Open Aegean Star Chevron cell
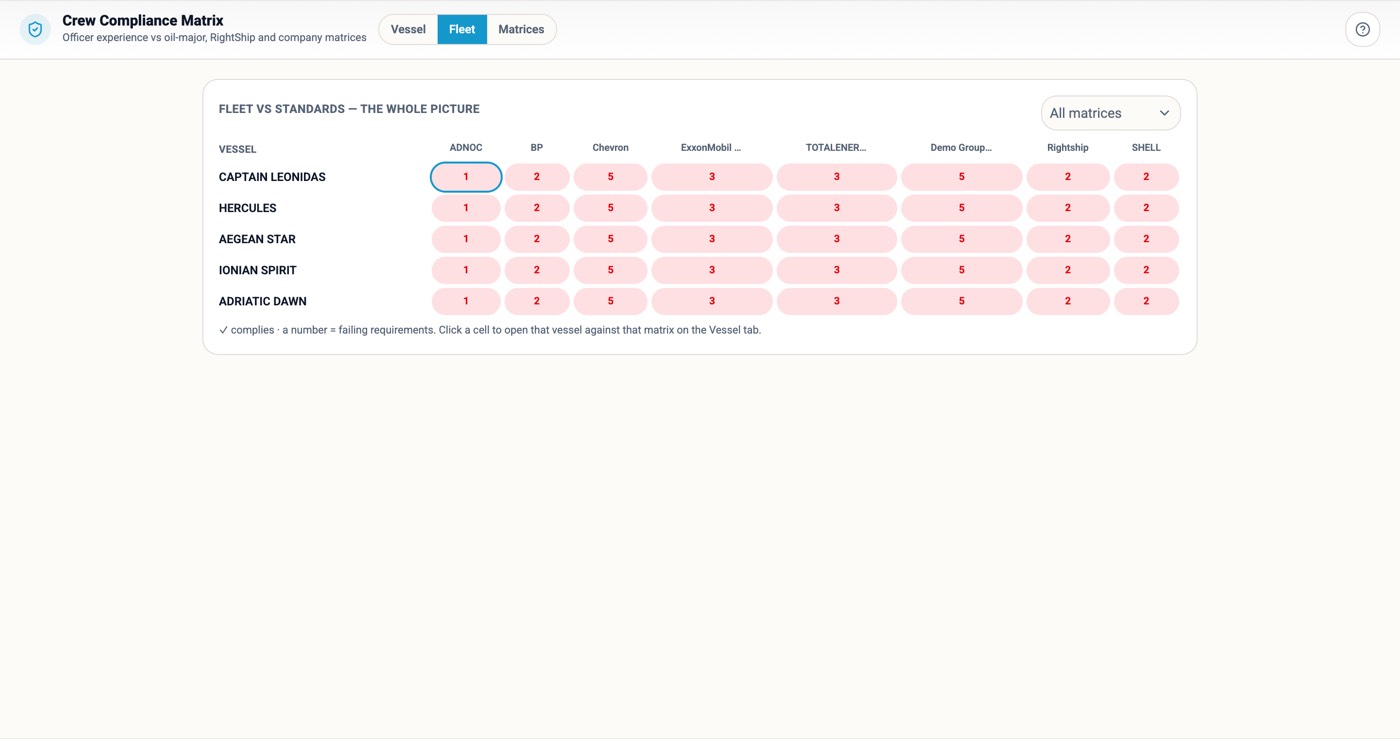Image resolution: width=1400 pixels, height=739 pixels. point(610,239)
